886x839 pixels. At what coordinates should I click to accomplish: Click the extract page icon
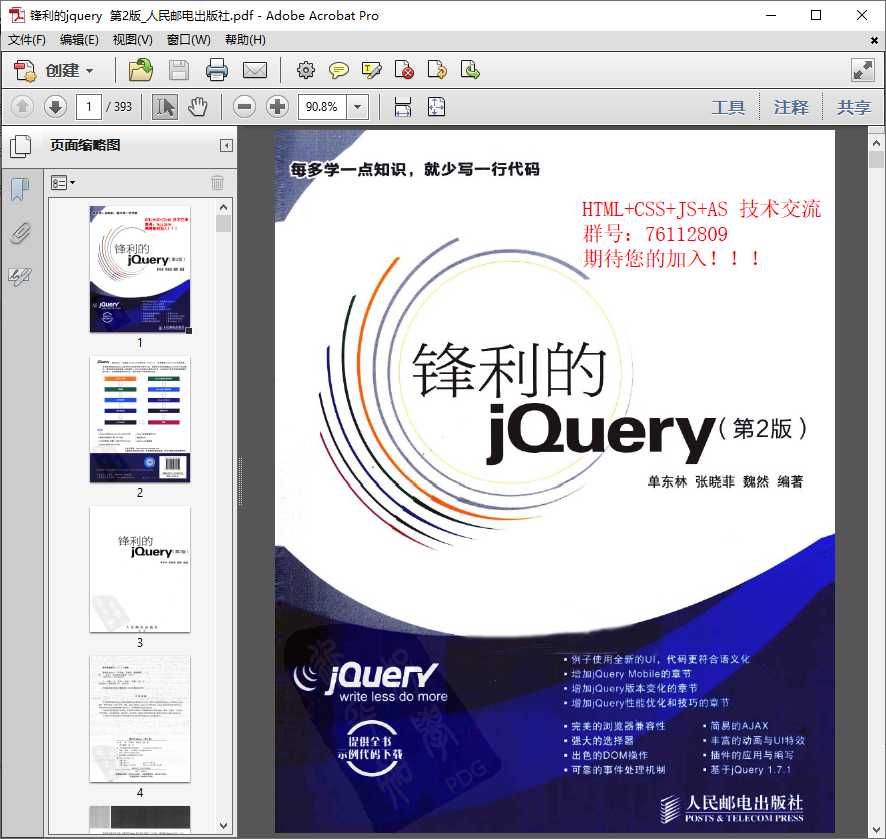click(470, 71)
